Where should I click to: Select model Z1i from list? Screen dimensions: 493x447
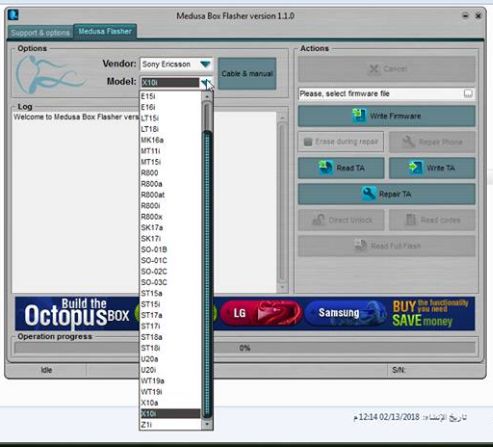click(170, 425)
